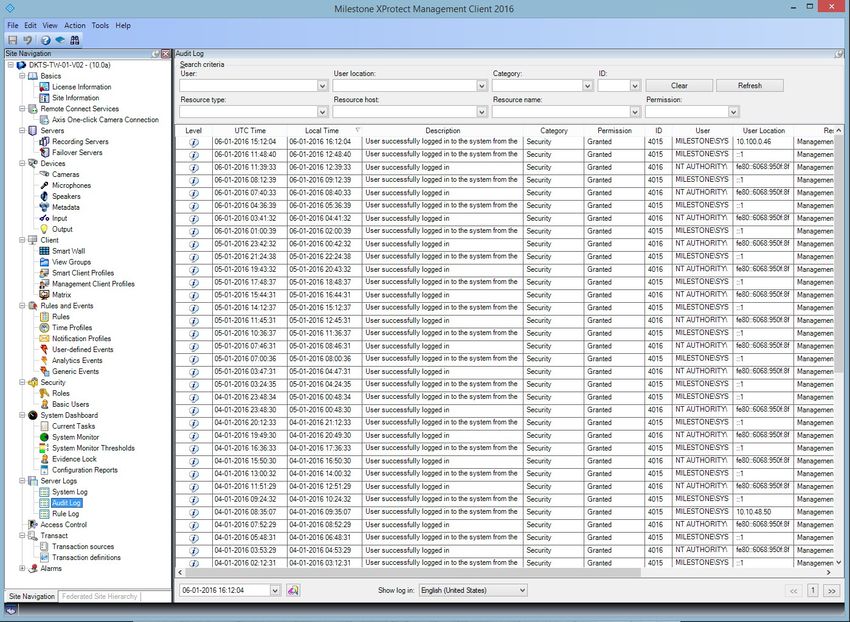Click the System Log icon
This screenshot has width=850, height=622.
click(x=44, y=492)
